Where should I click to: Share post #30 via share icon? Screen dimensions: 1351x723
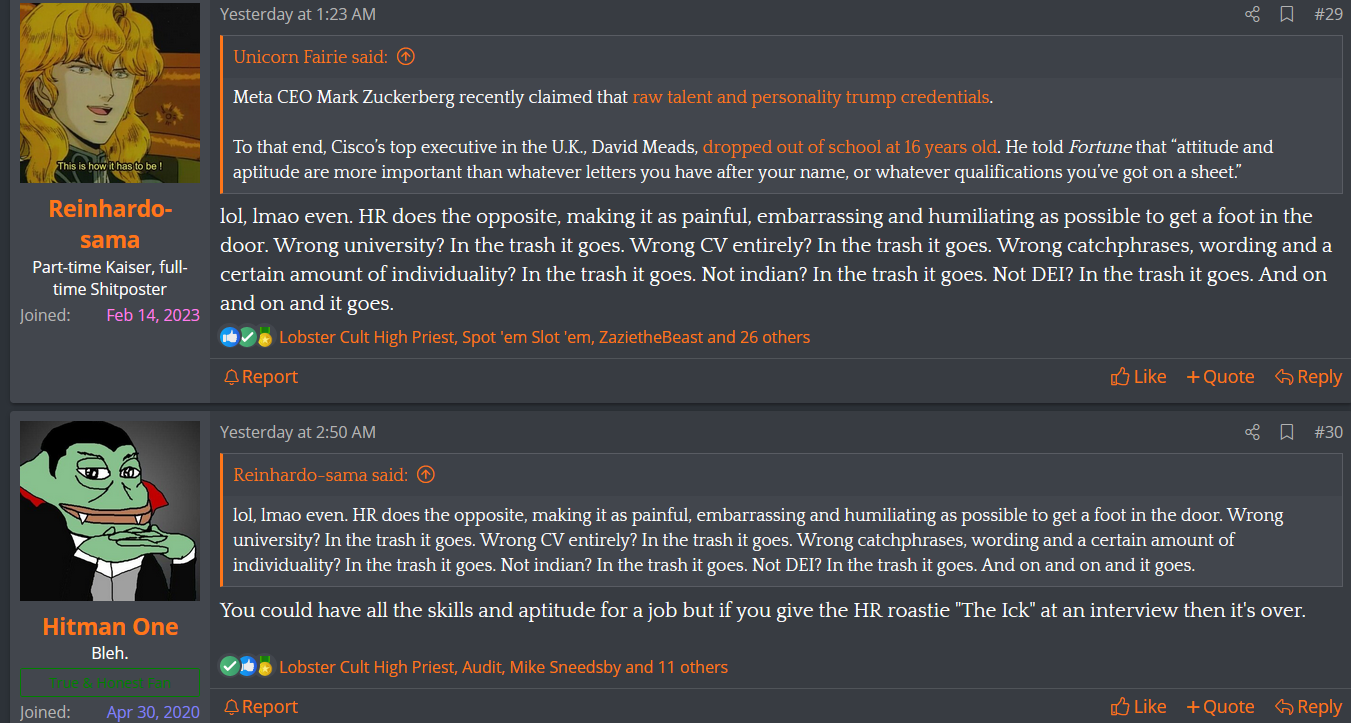(1252, 432)
